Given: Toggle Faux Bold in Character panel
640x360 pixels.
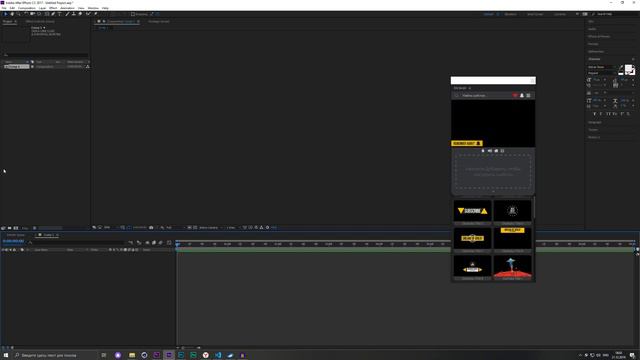Looking at the screenshot, I should pos(594,114).
